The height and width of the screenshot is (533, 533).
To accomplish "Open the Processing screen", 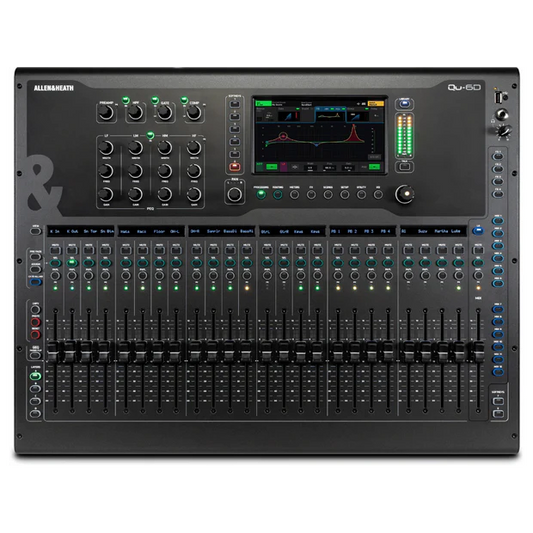I will tap(261, 194).
